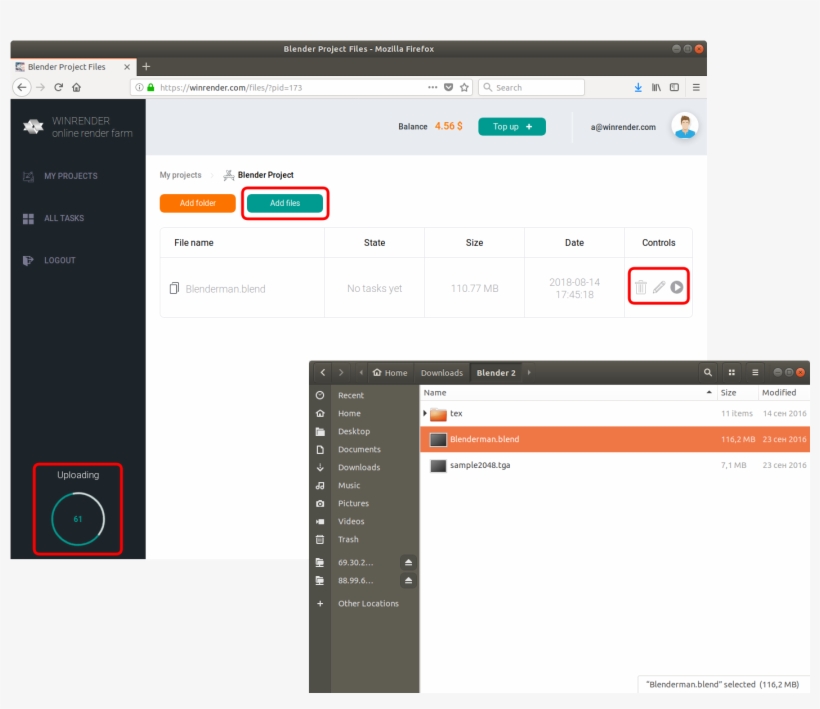Click the My projects breadcrumb link

click(x=180, y=175)
